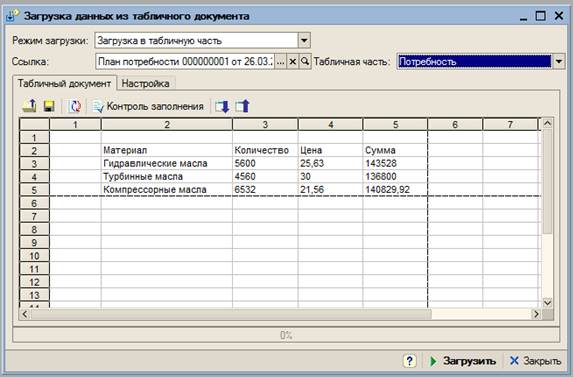Image resolution: width=573 pixels, height=377 pixels.
Task: Open the linked document via magnifier icon
Action: tap(305, 62)
